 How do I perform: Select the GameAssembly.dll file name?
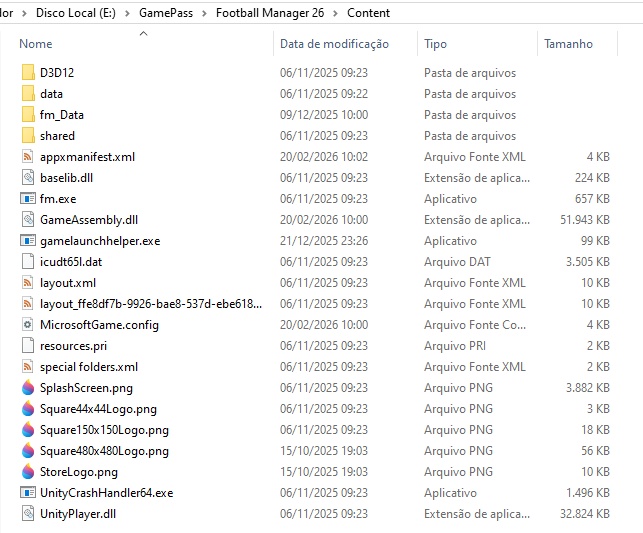click(89, 220)
